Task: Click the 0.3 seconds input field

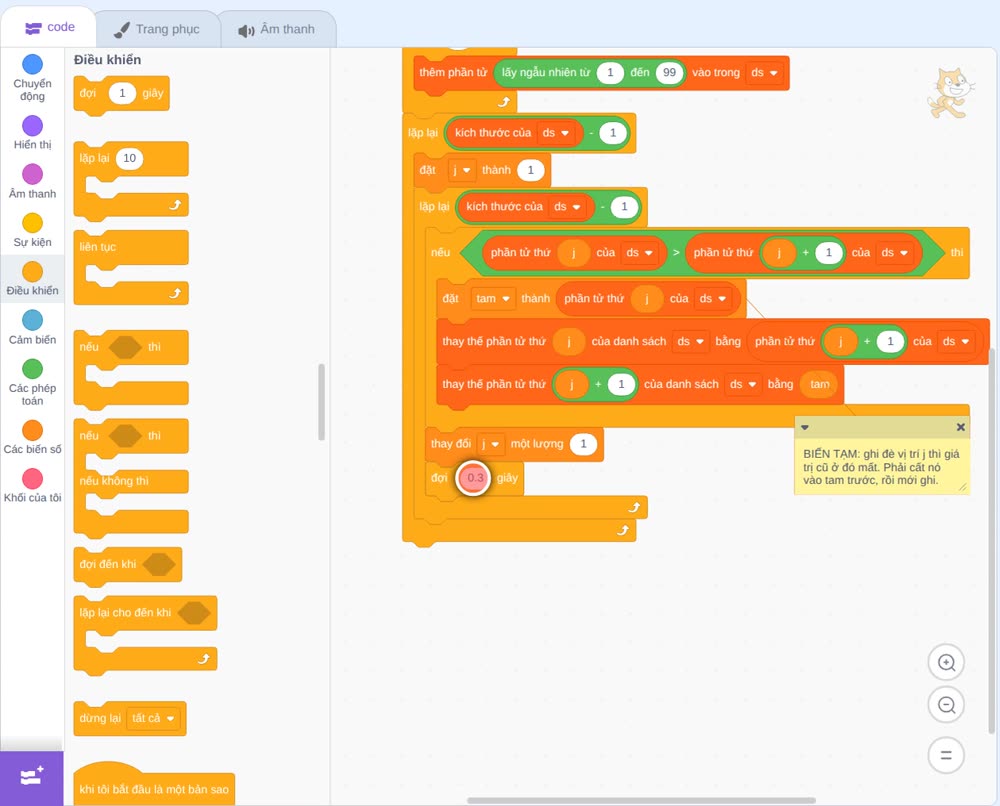Action: [x=474, y=478]
